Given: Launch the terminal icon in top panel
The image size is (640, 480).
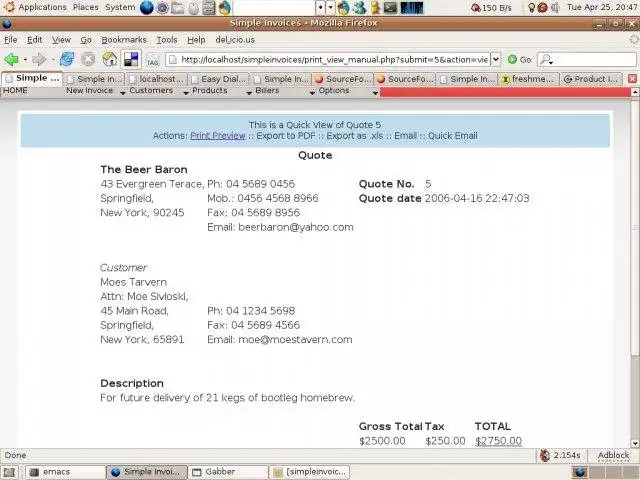Looking at the screenshot, I should coord(390,7).
